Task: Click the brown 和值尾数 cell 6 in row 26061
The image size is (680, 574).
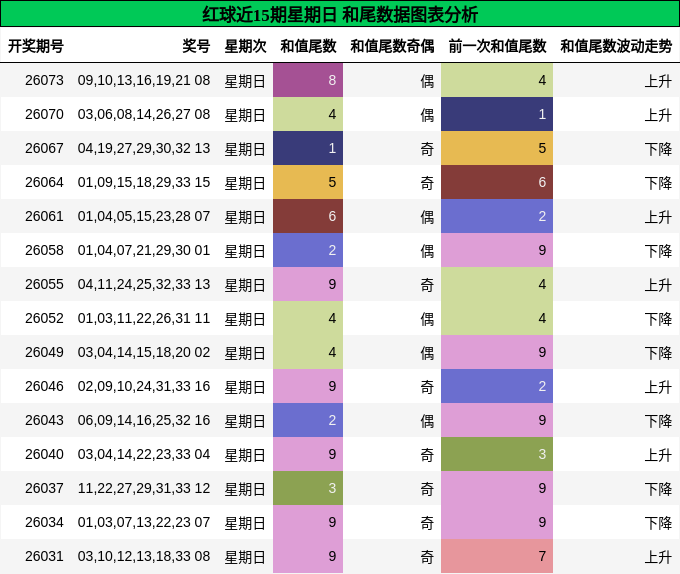Action: [308, 216]
